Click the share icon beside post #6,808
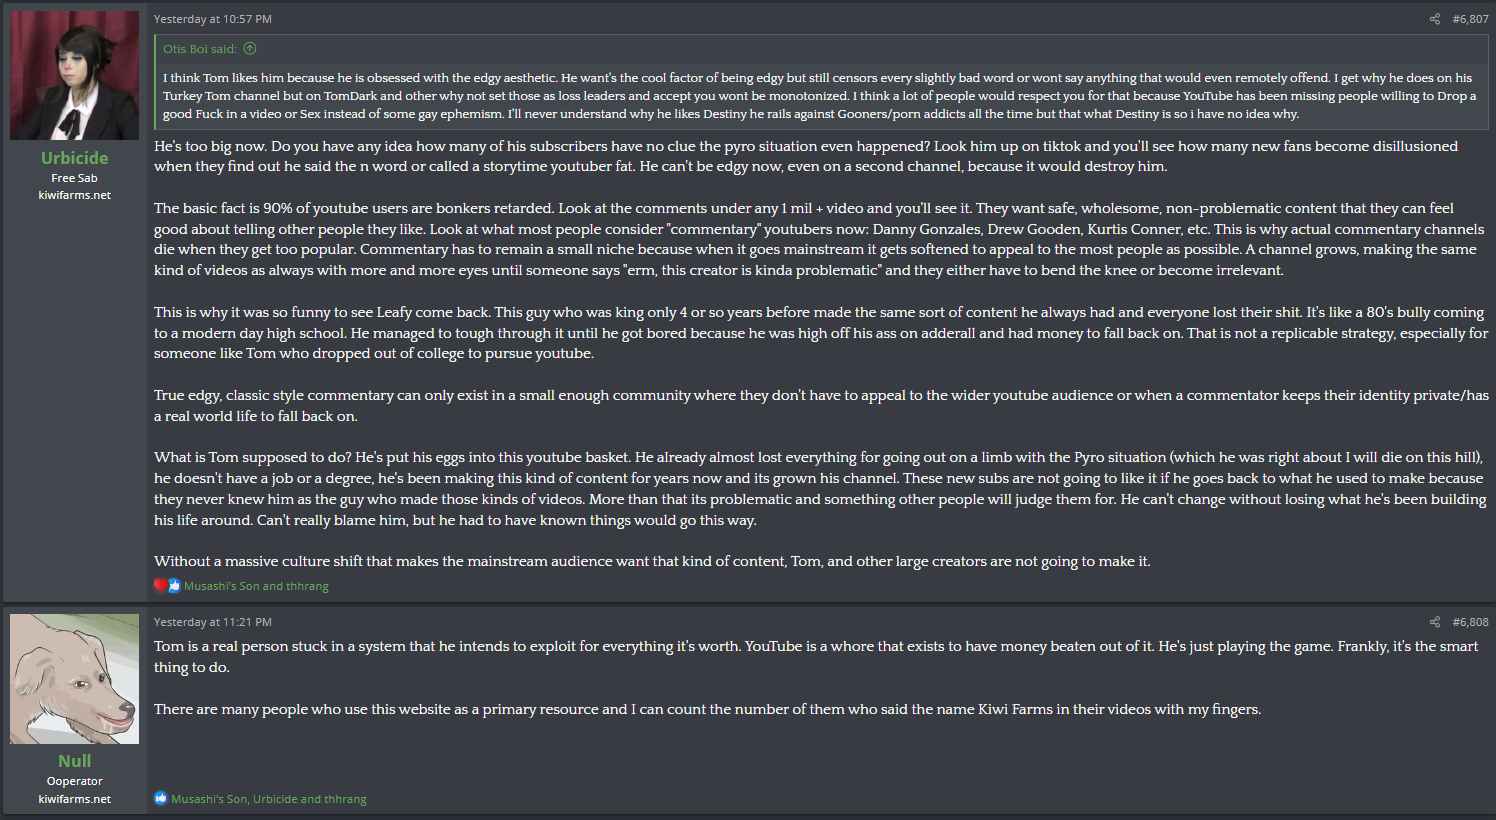This screenshot has width=1496, height=820. click(1434, 622)
